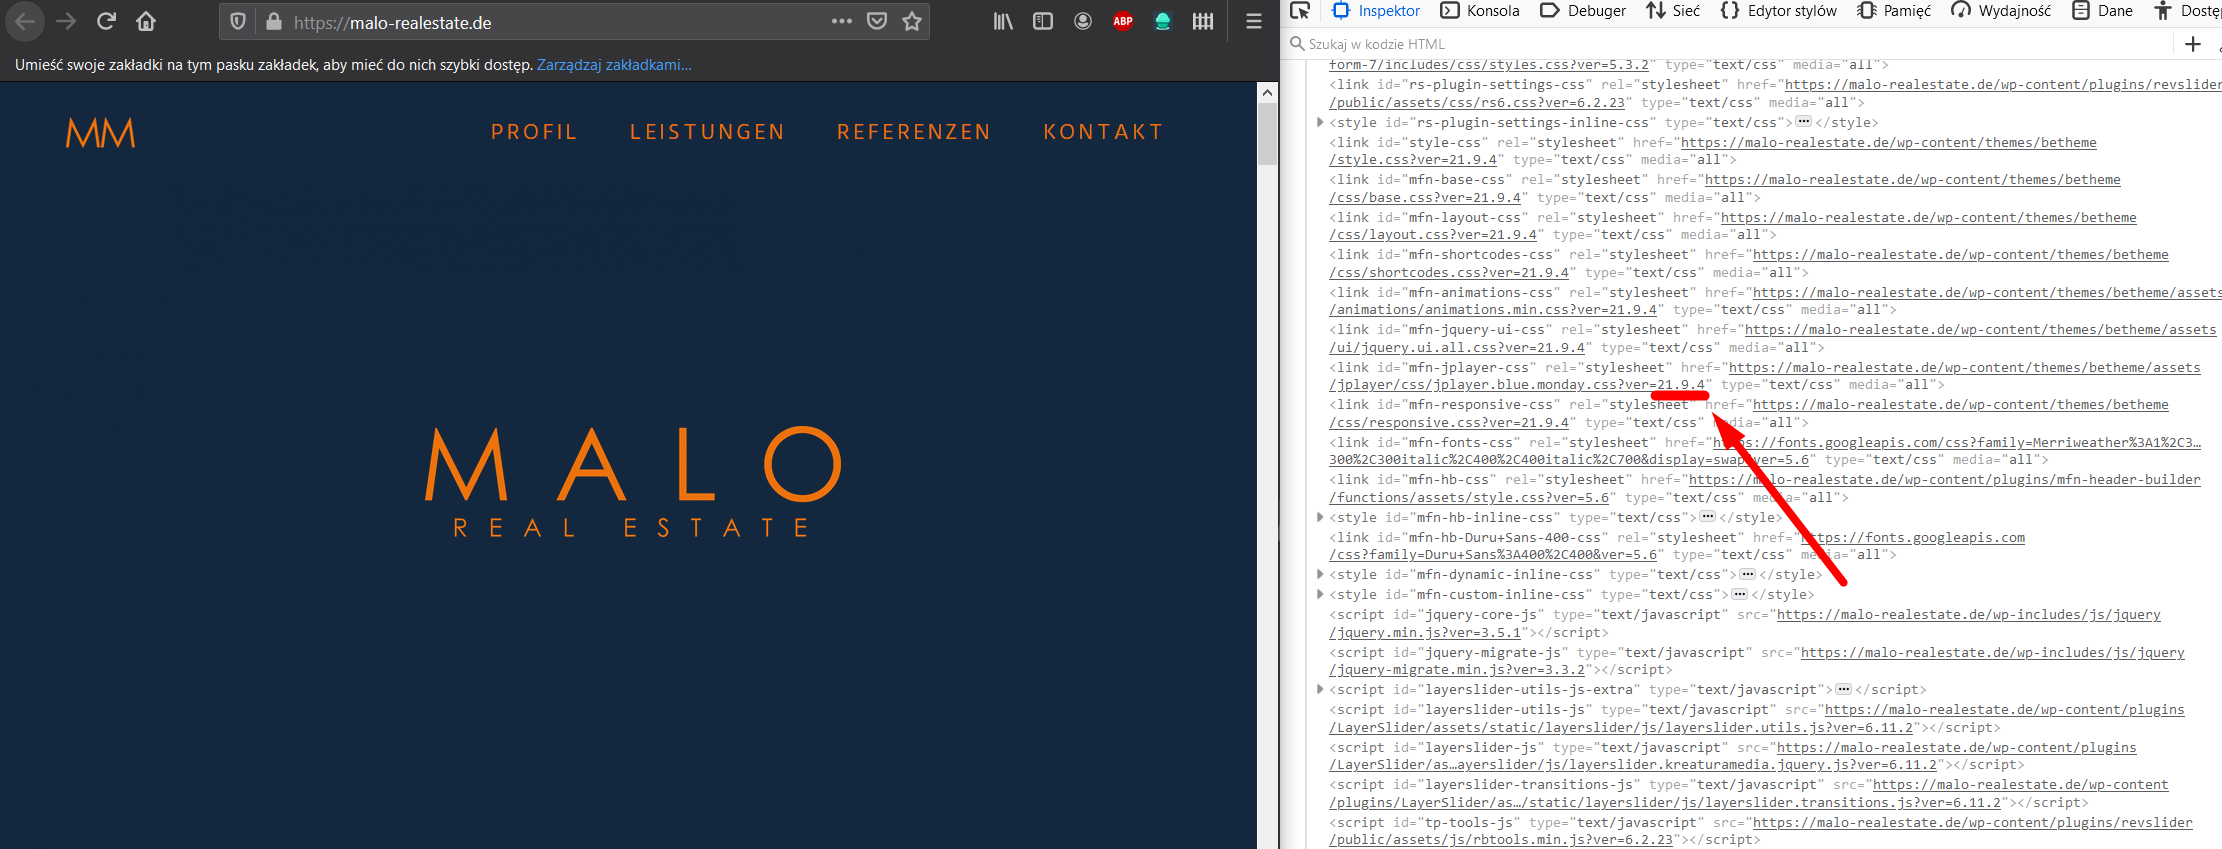Viewport: 2222px width, 849px height.
Task: Switch to Inspektor tab in DevTools
Action: (1376, 11)
